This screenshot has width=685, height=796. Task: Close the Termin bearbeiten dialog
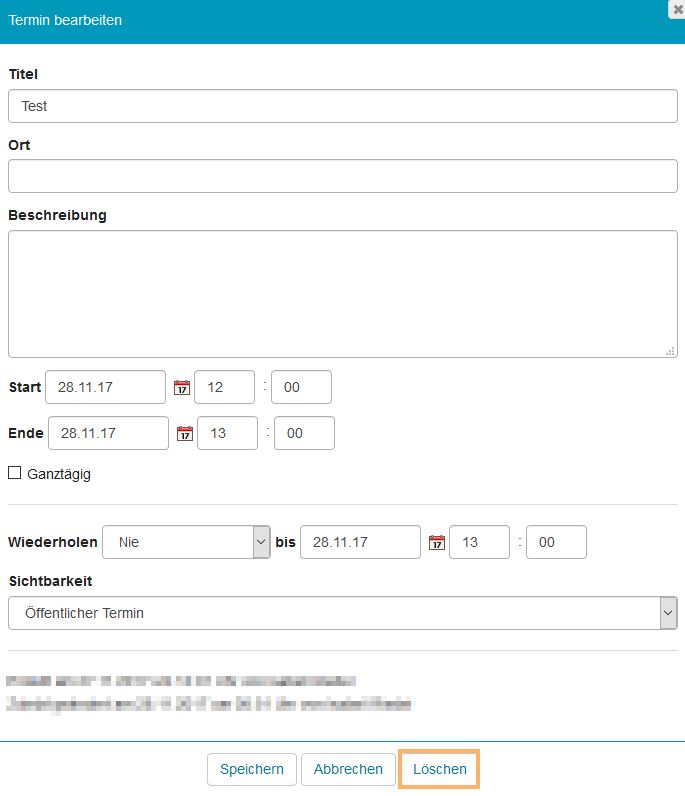click(x=676, y=7)
